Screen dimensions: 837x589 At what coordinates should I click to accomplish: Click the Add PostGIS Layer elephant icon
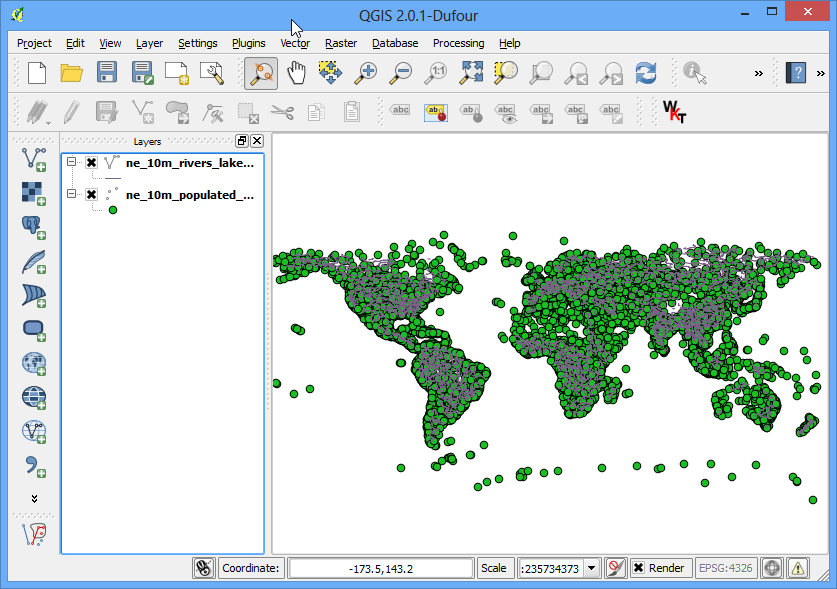(x=34, y=227)
